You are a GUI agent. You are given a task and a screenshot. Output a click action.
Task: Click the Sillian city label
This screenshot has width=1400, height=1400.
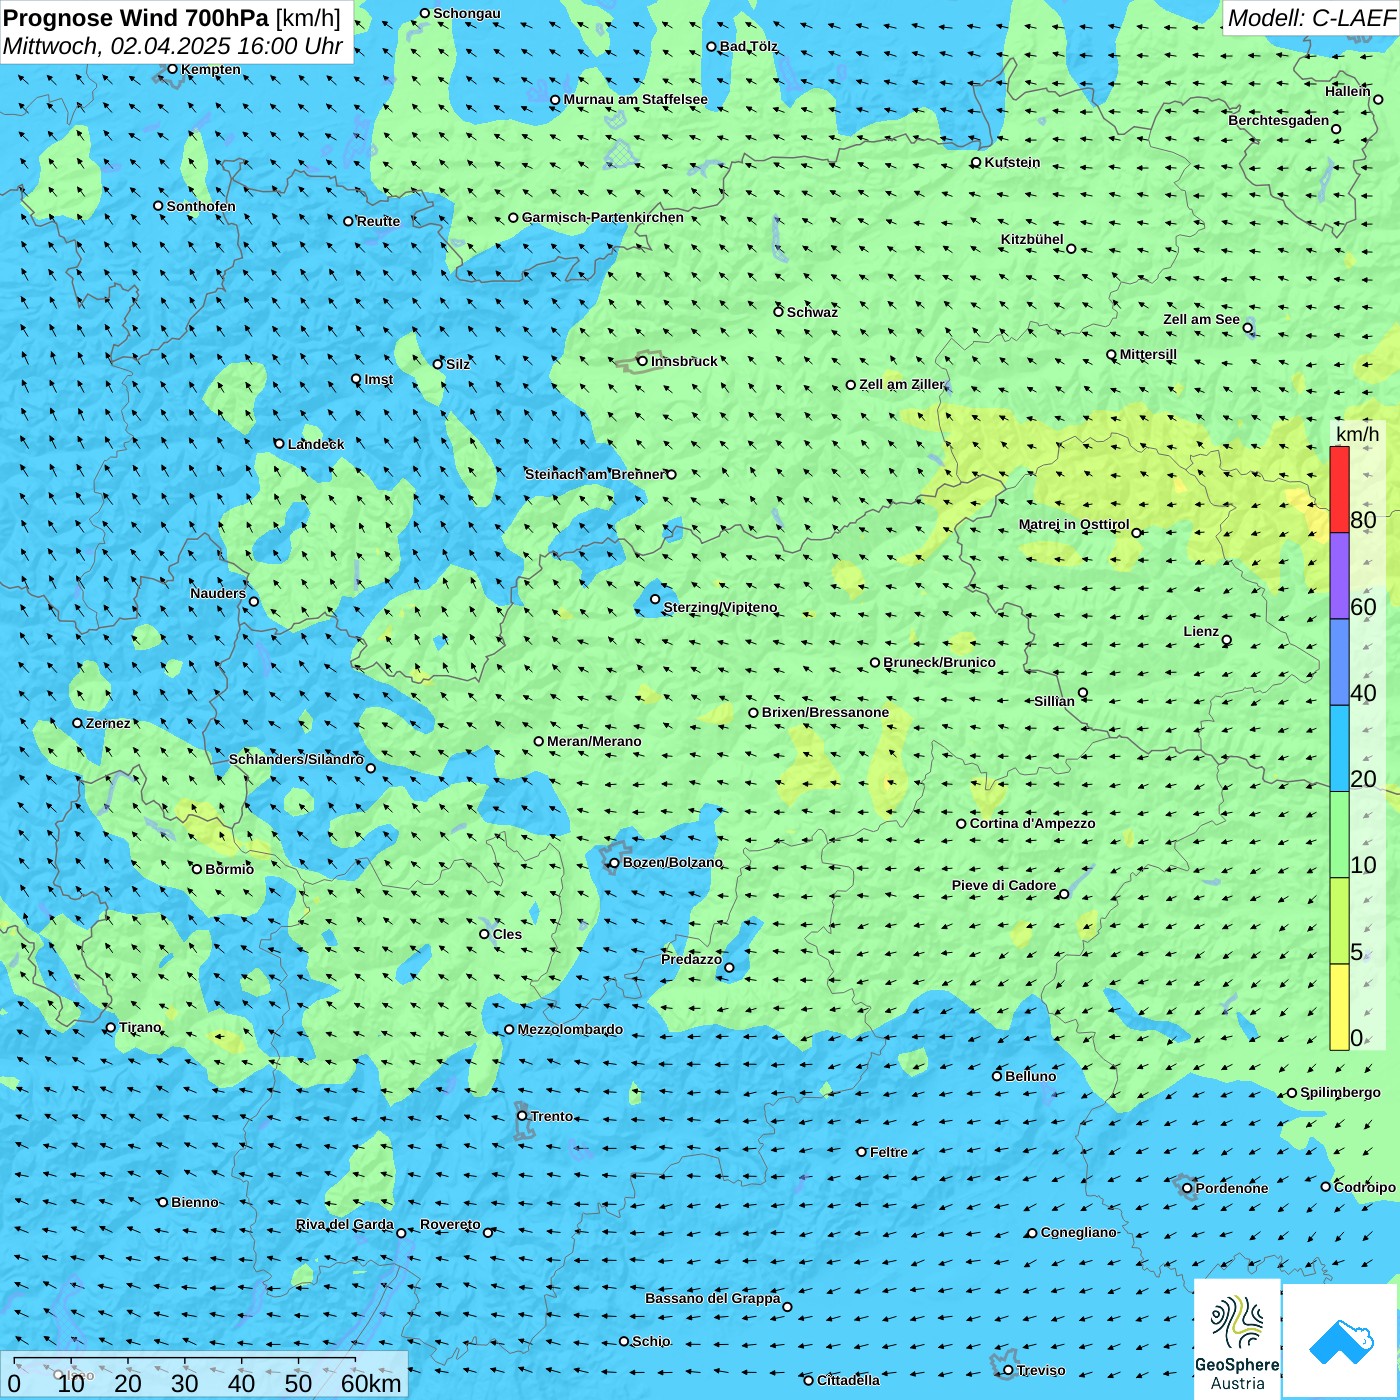click(x=1054, y=701)
